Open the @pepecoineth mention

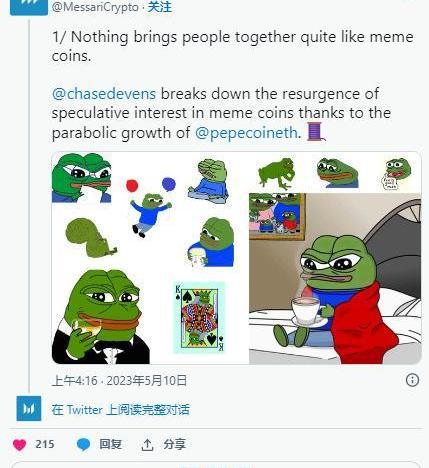tap(246, 133)
